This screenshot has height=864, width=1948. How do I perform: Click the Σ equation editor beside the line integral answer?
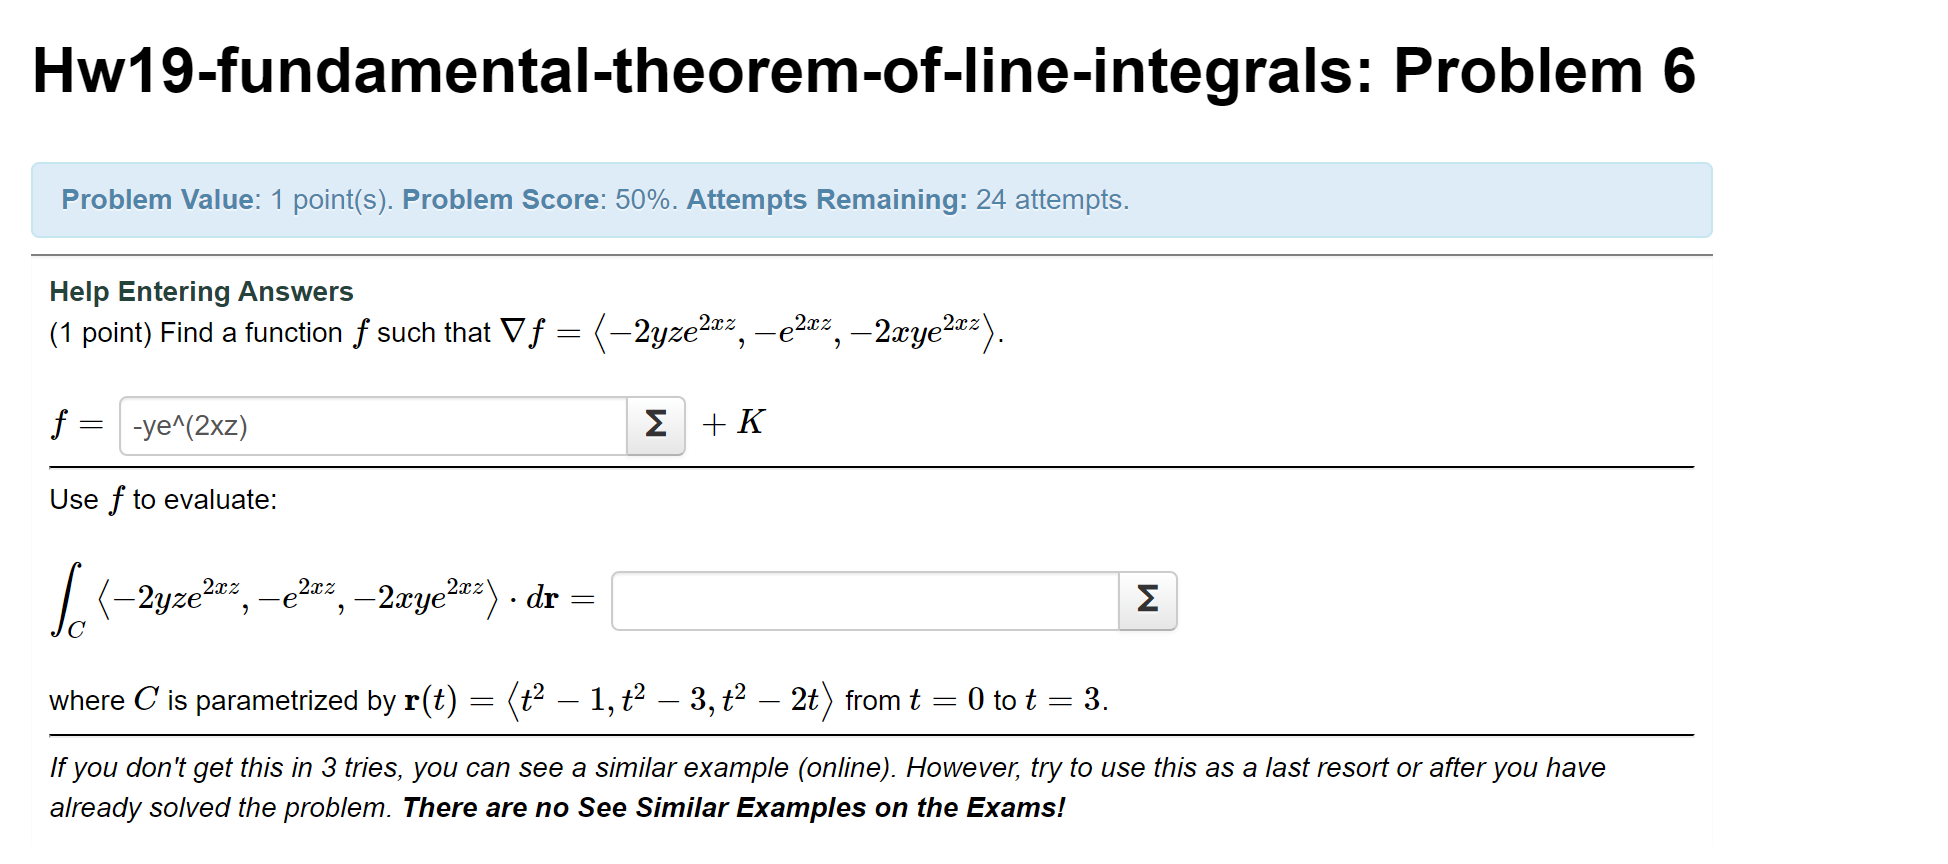[x=1146, y=600]
